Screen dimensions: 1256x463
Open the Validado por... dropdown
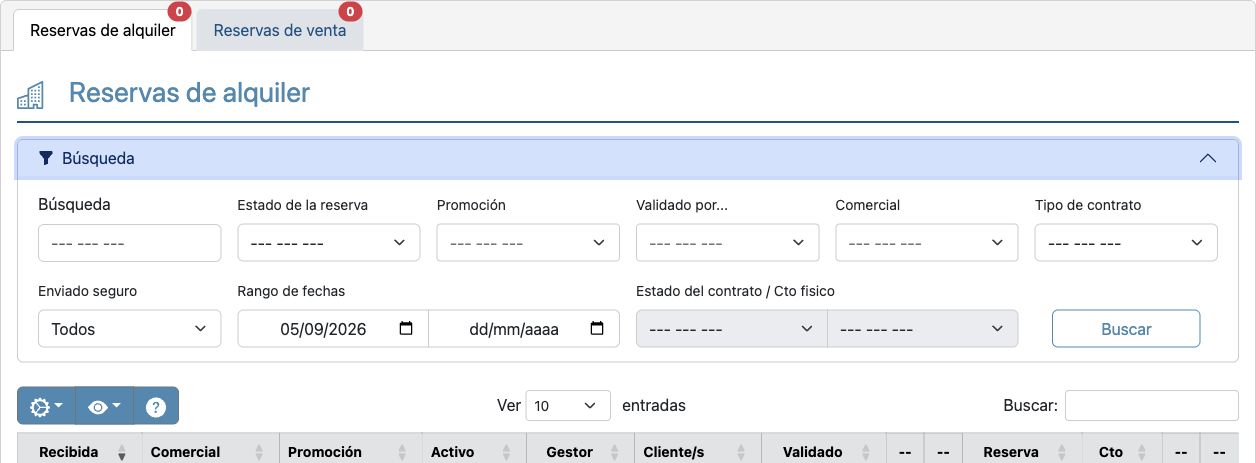727,242
